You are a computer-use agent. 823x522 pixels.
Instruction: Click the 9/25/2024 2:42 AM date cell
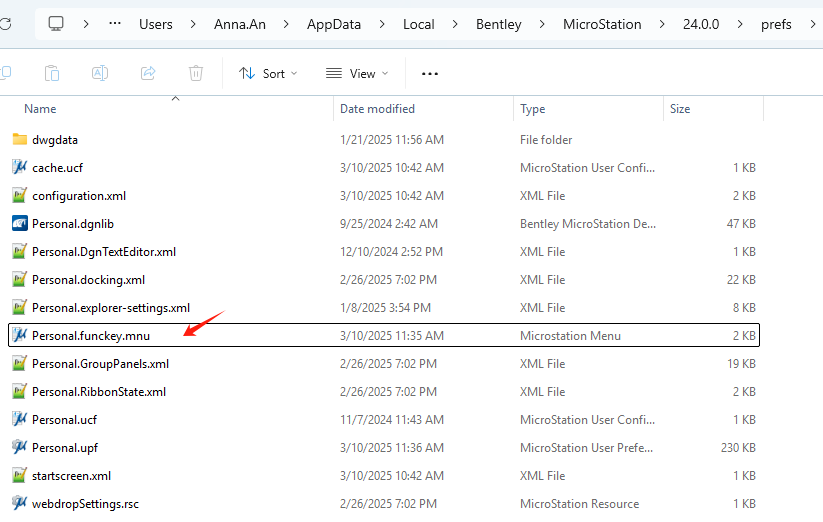pos(389,224)
